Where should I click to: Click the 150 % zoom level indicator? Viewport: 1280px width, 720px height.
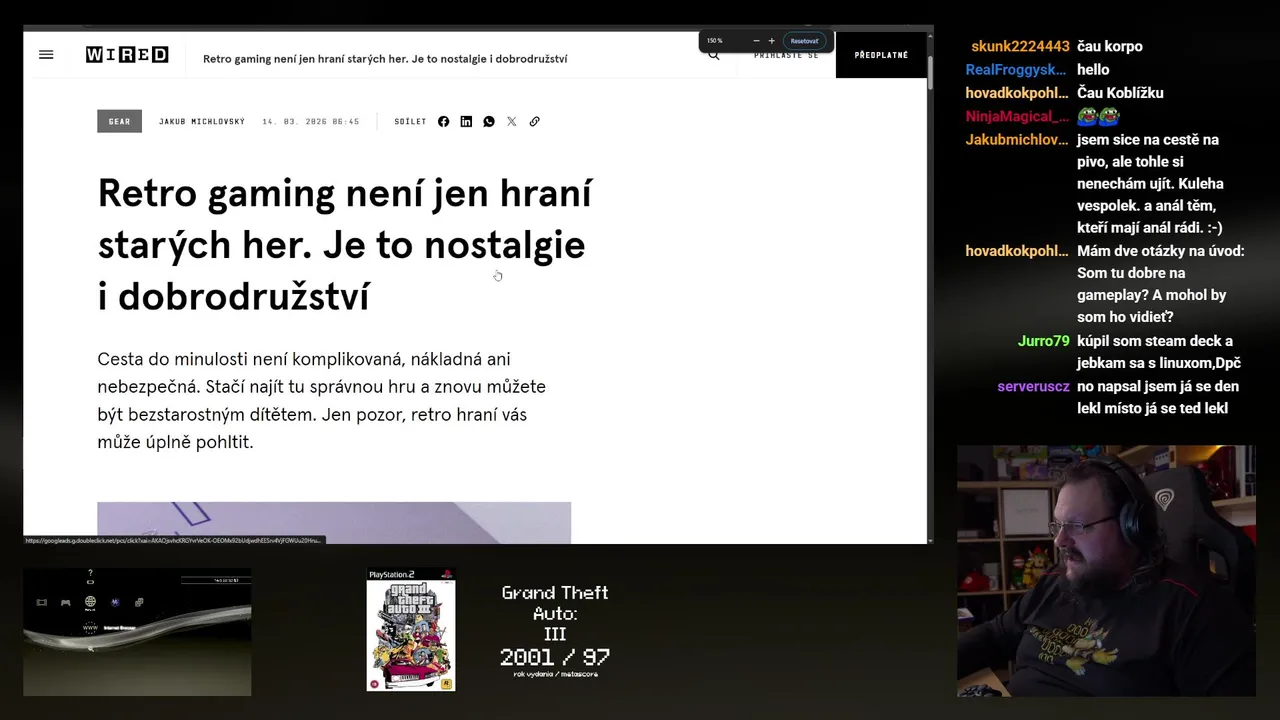(x=714, y=41)
